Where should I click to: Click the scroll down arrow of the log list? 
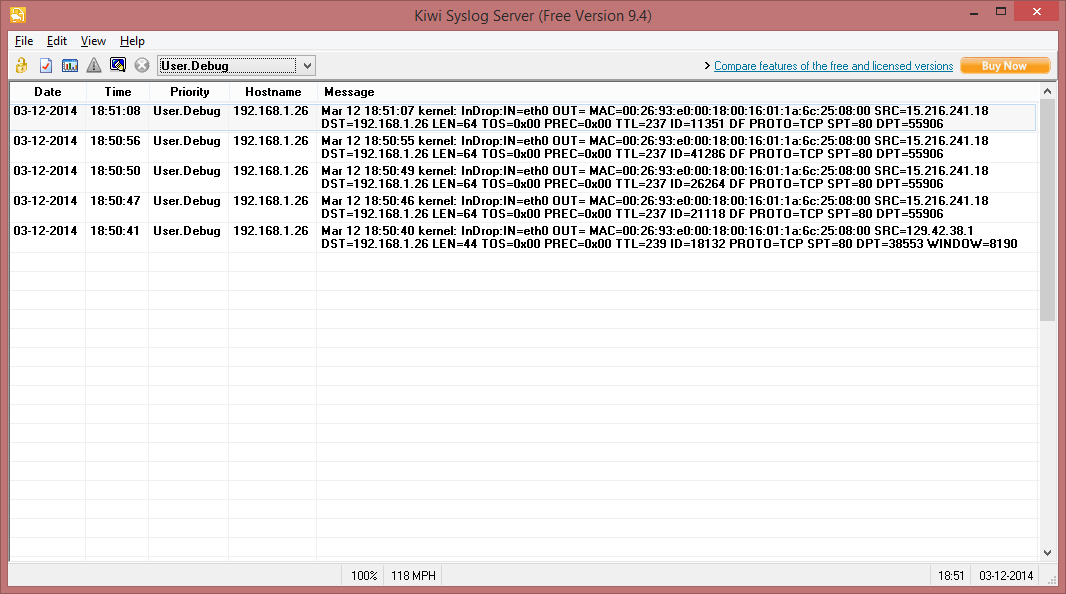(1047, 553)
